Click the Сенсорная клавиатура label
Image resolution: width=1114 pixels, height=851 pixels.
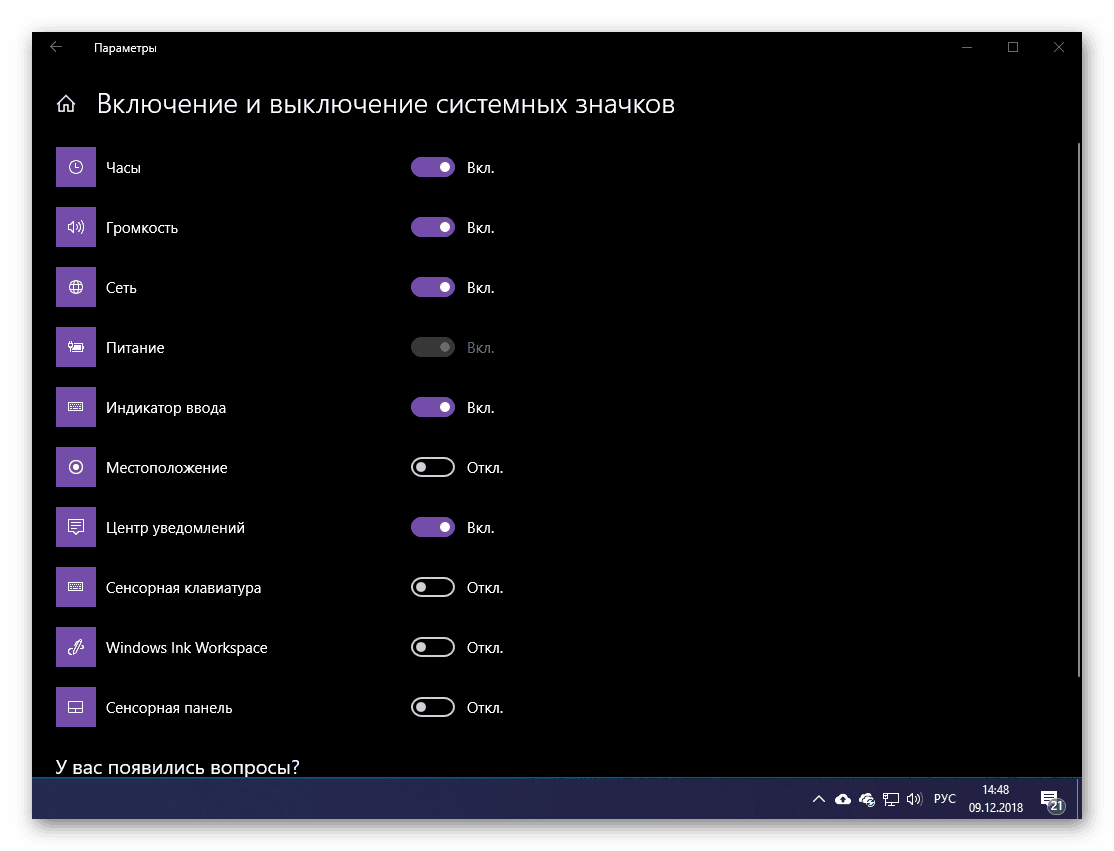pyautogui.click(x=183, y=588)
